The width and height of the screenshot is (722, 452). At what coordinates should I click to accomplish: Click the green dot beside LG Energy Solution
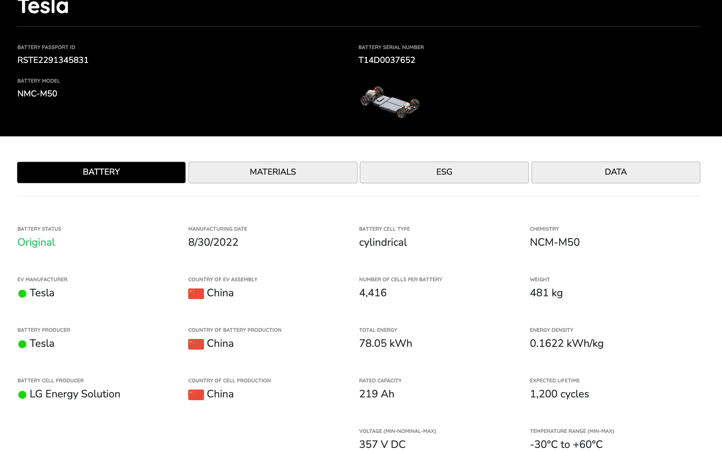tap(22, 395)
